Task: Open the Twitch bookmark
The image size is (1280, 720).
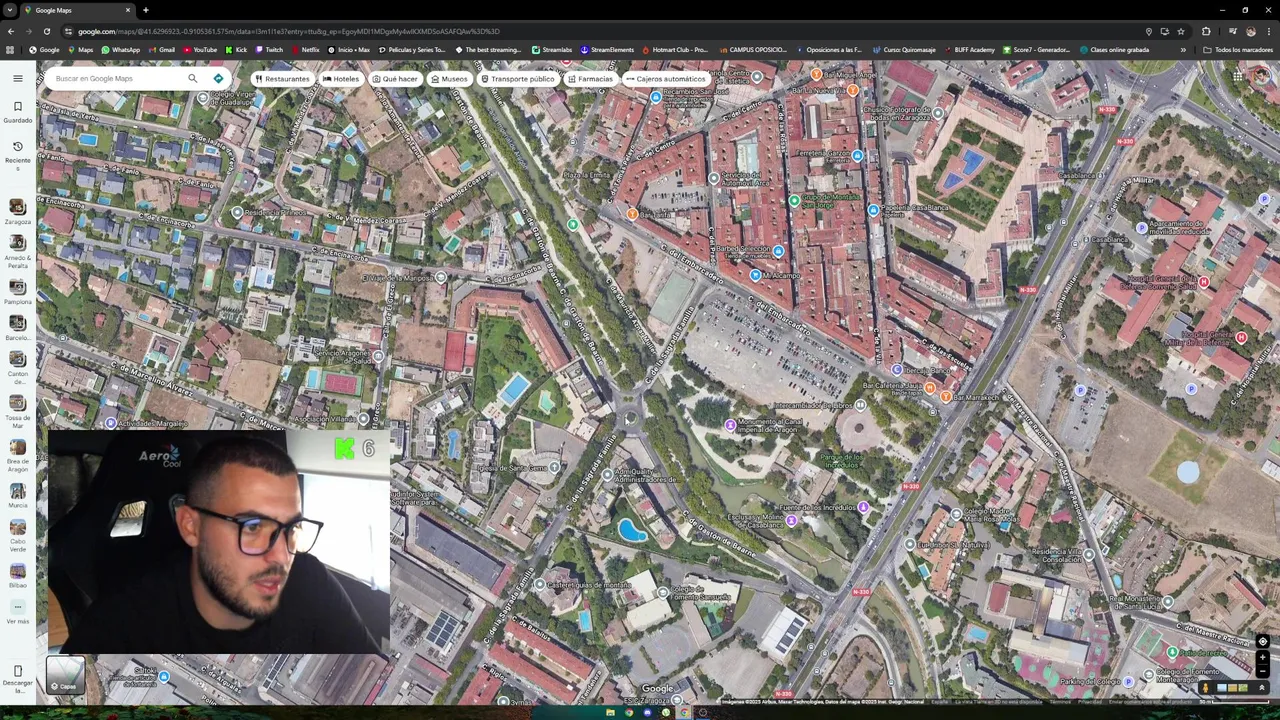Action: pos(268,50)
